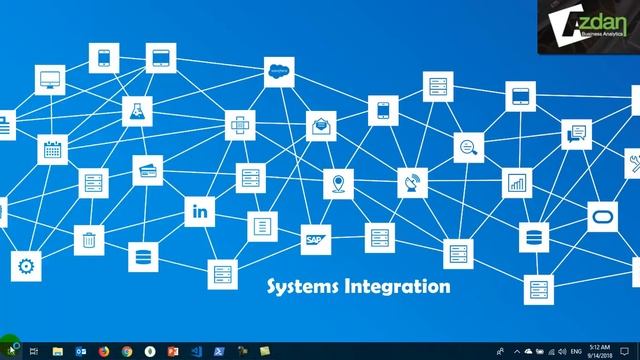
Task: Switch to PowerPoint in the taskbar
Action: (x=173, y=351)
